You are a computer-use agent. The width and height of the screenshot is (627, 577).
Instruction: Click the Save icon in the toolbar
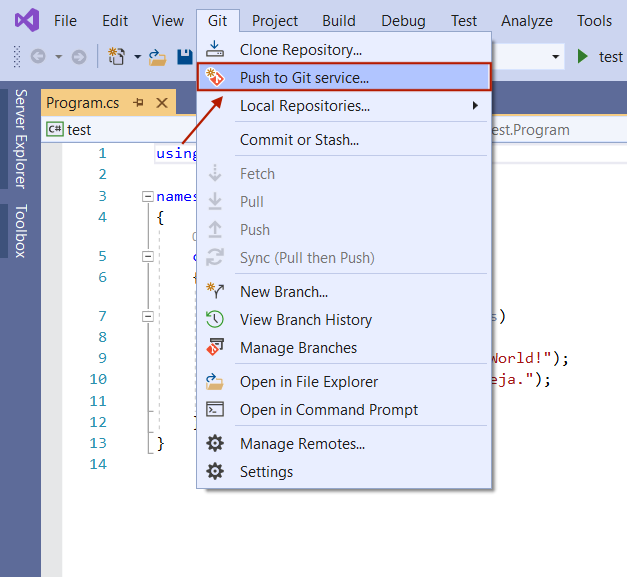click(184, 57)
